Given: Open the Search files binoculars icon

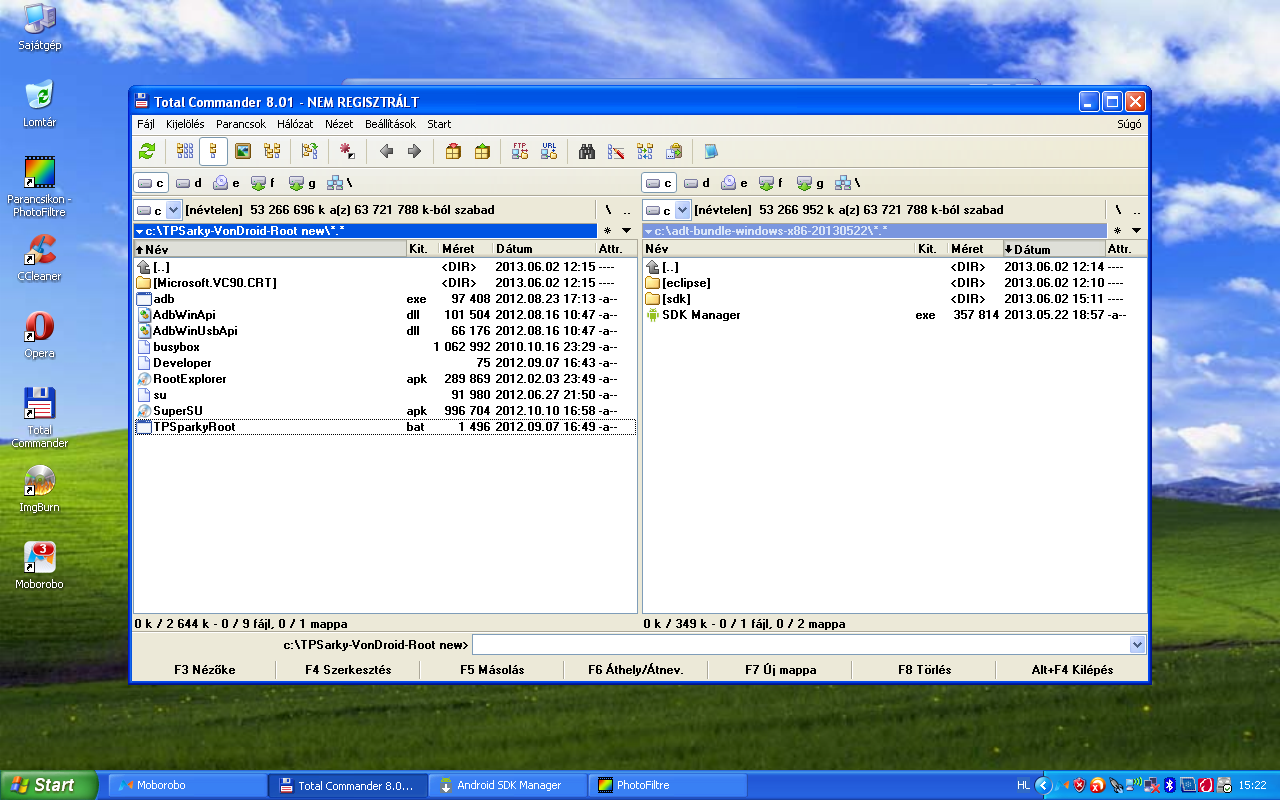Looking at the screenshot, I should [587, 151].
